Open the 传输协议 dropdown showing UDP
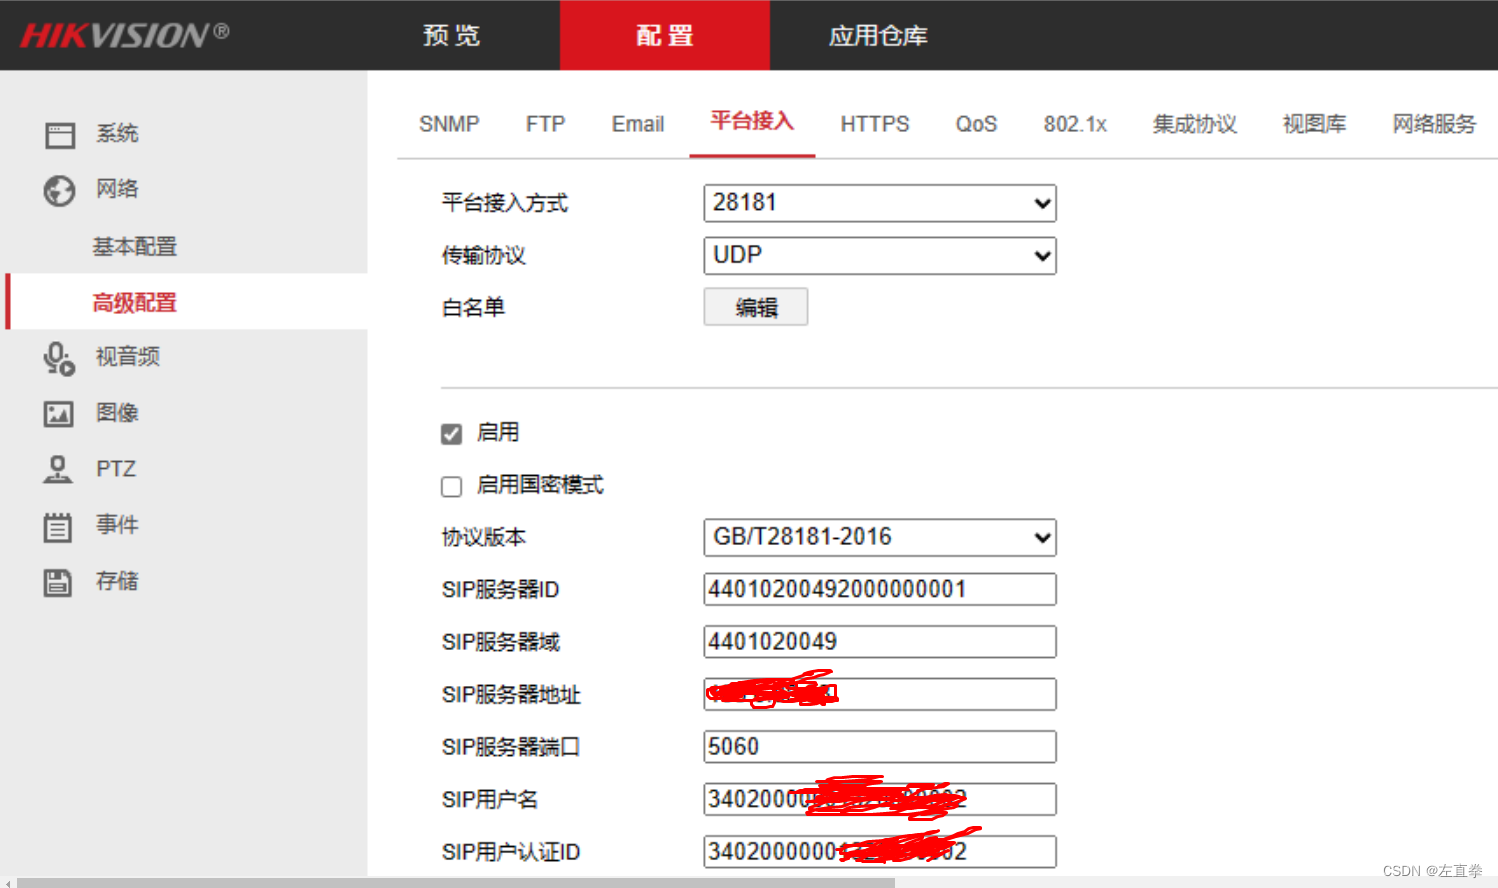The height and width of the screenshot is (888, 1498). [880, 255]
